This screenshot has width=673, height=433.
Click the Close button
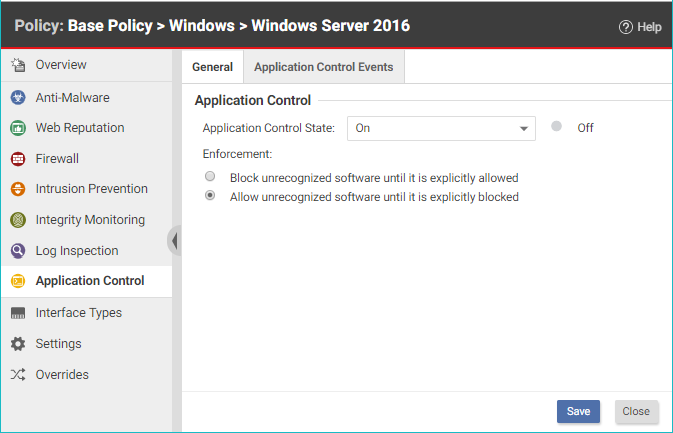click(636, 411)
